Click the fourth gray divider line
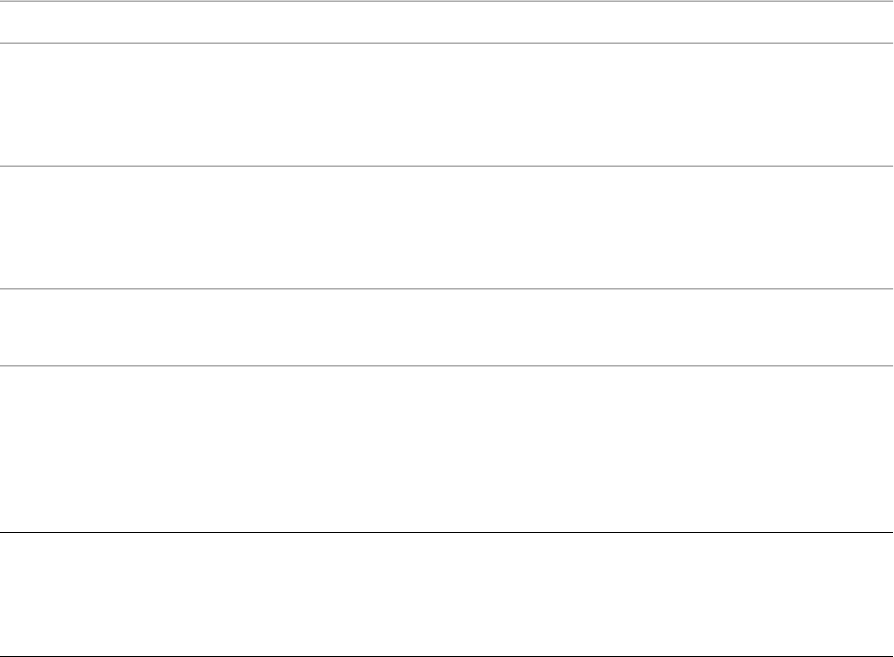 pos(447,289)
